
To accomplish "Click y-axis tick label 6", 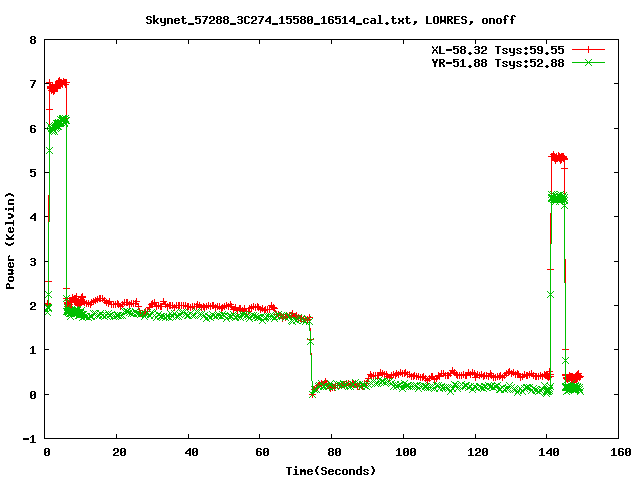I will pos(33,129).
